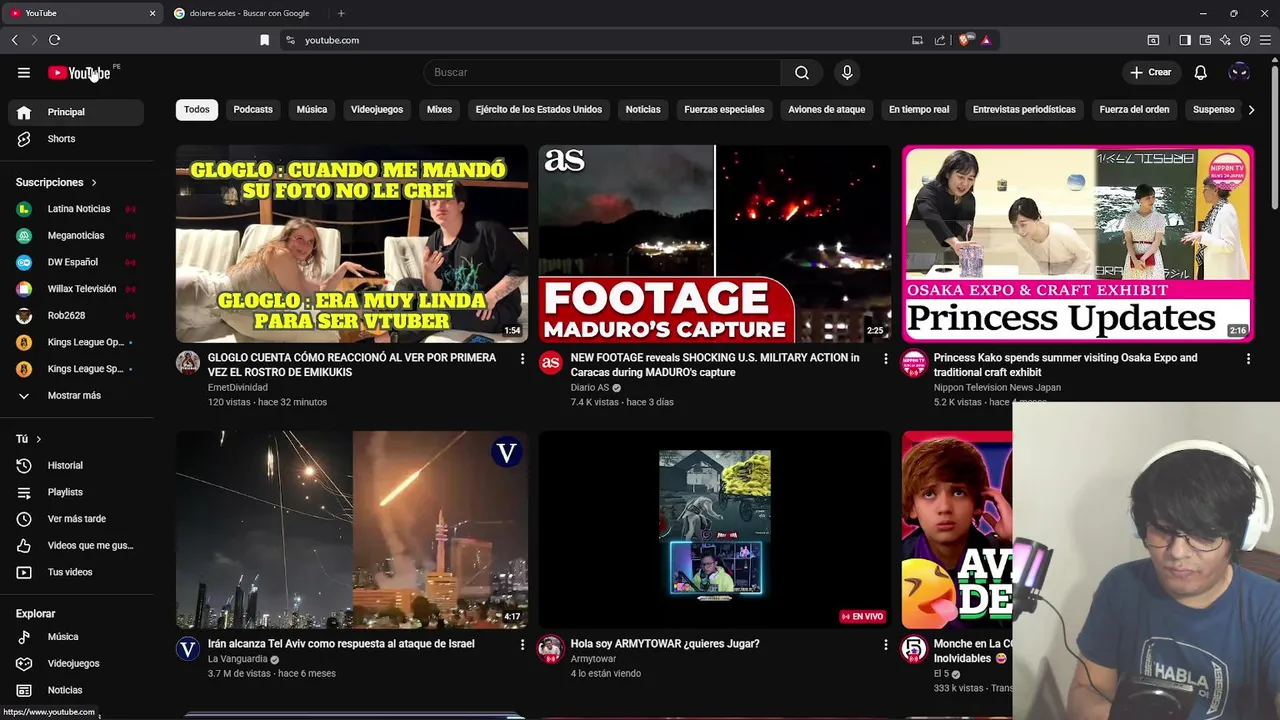
Task: Go back in browser history
Action: click(14, 40)
